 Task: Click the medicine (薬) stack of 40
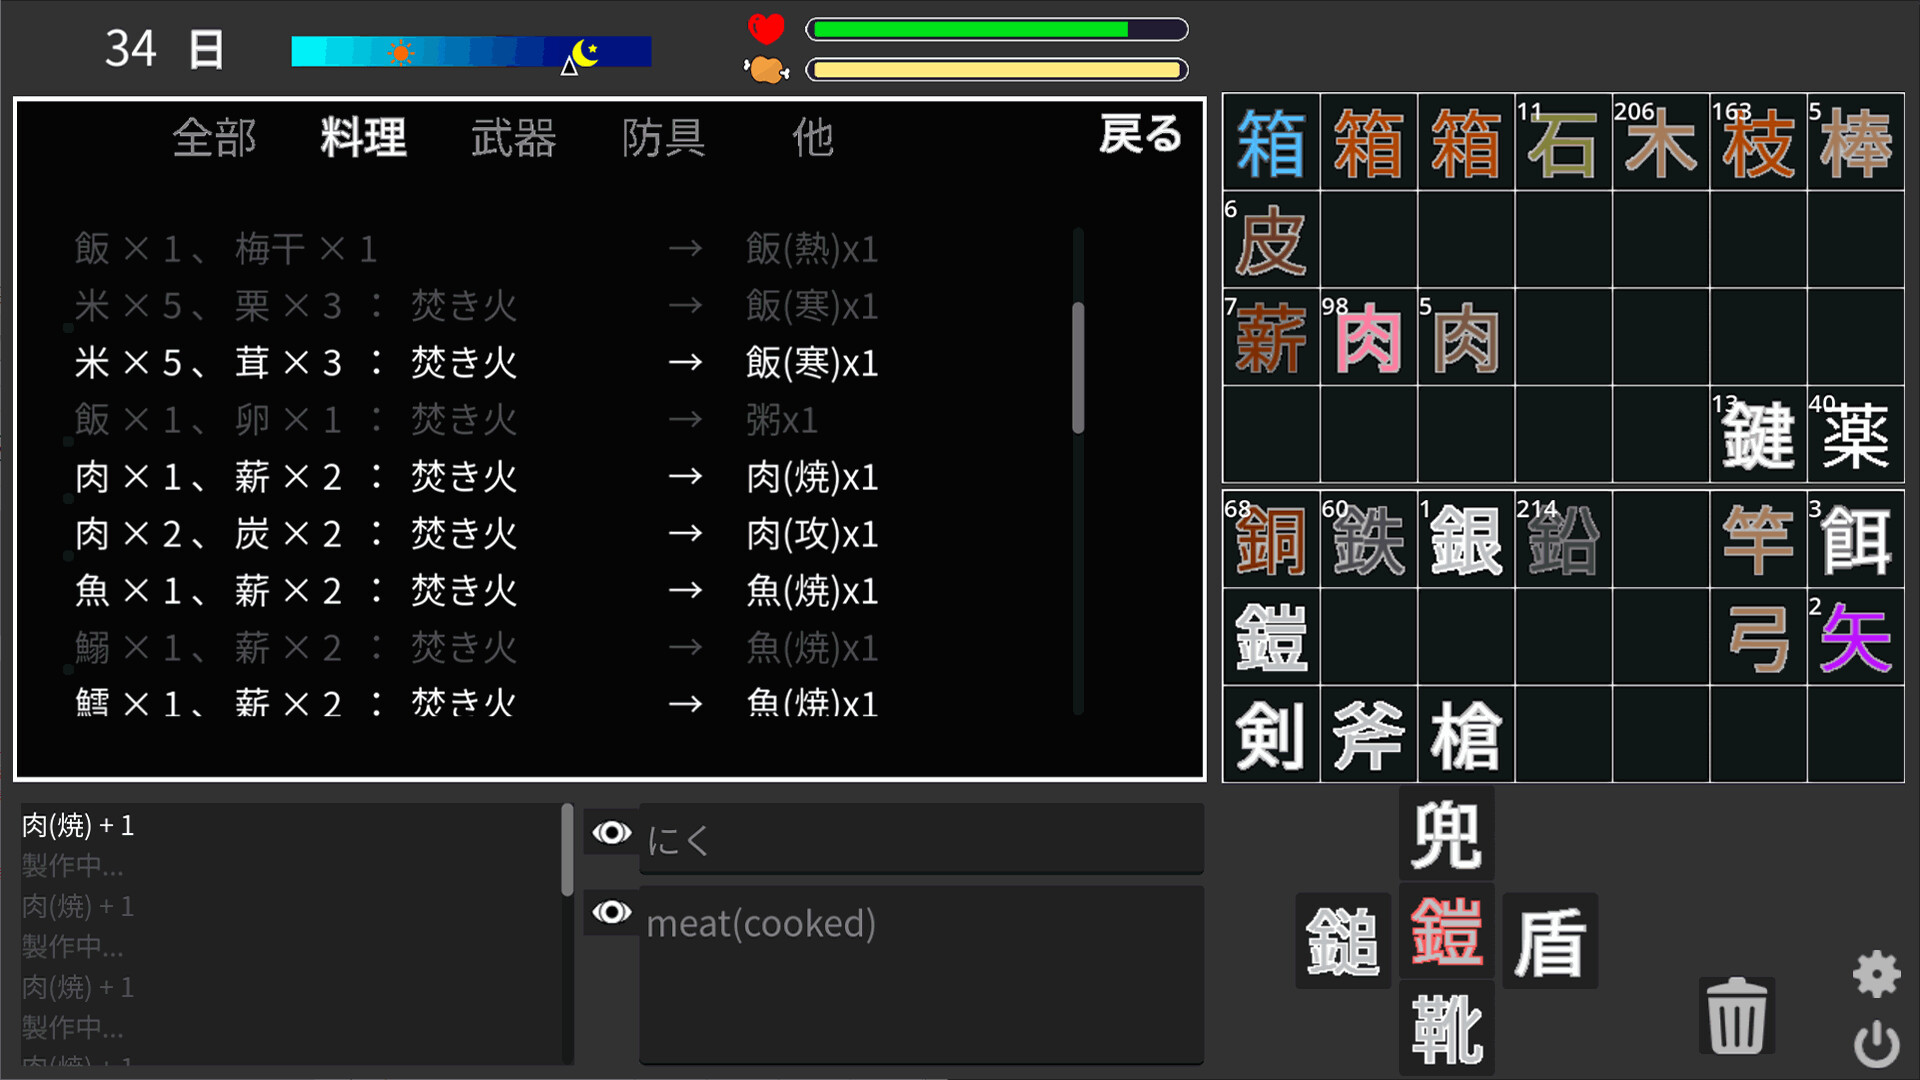coord(1856,437)
